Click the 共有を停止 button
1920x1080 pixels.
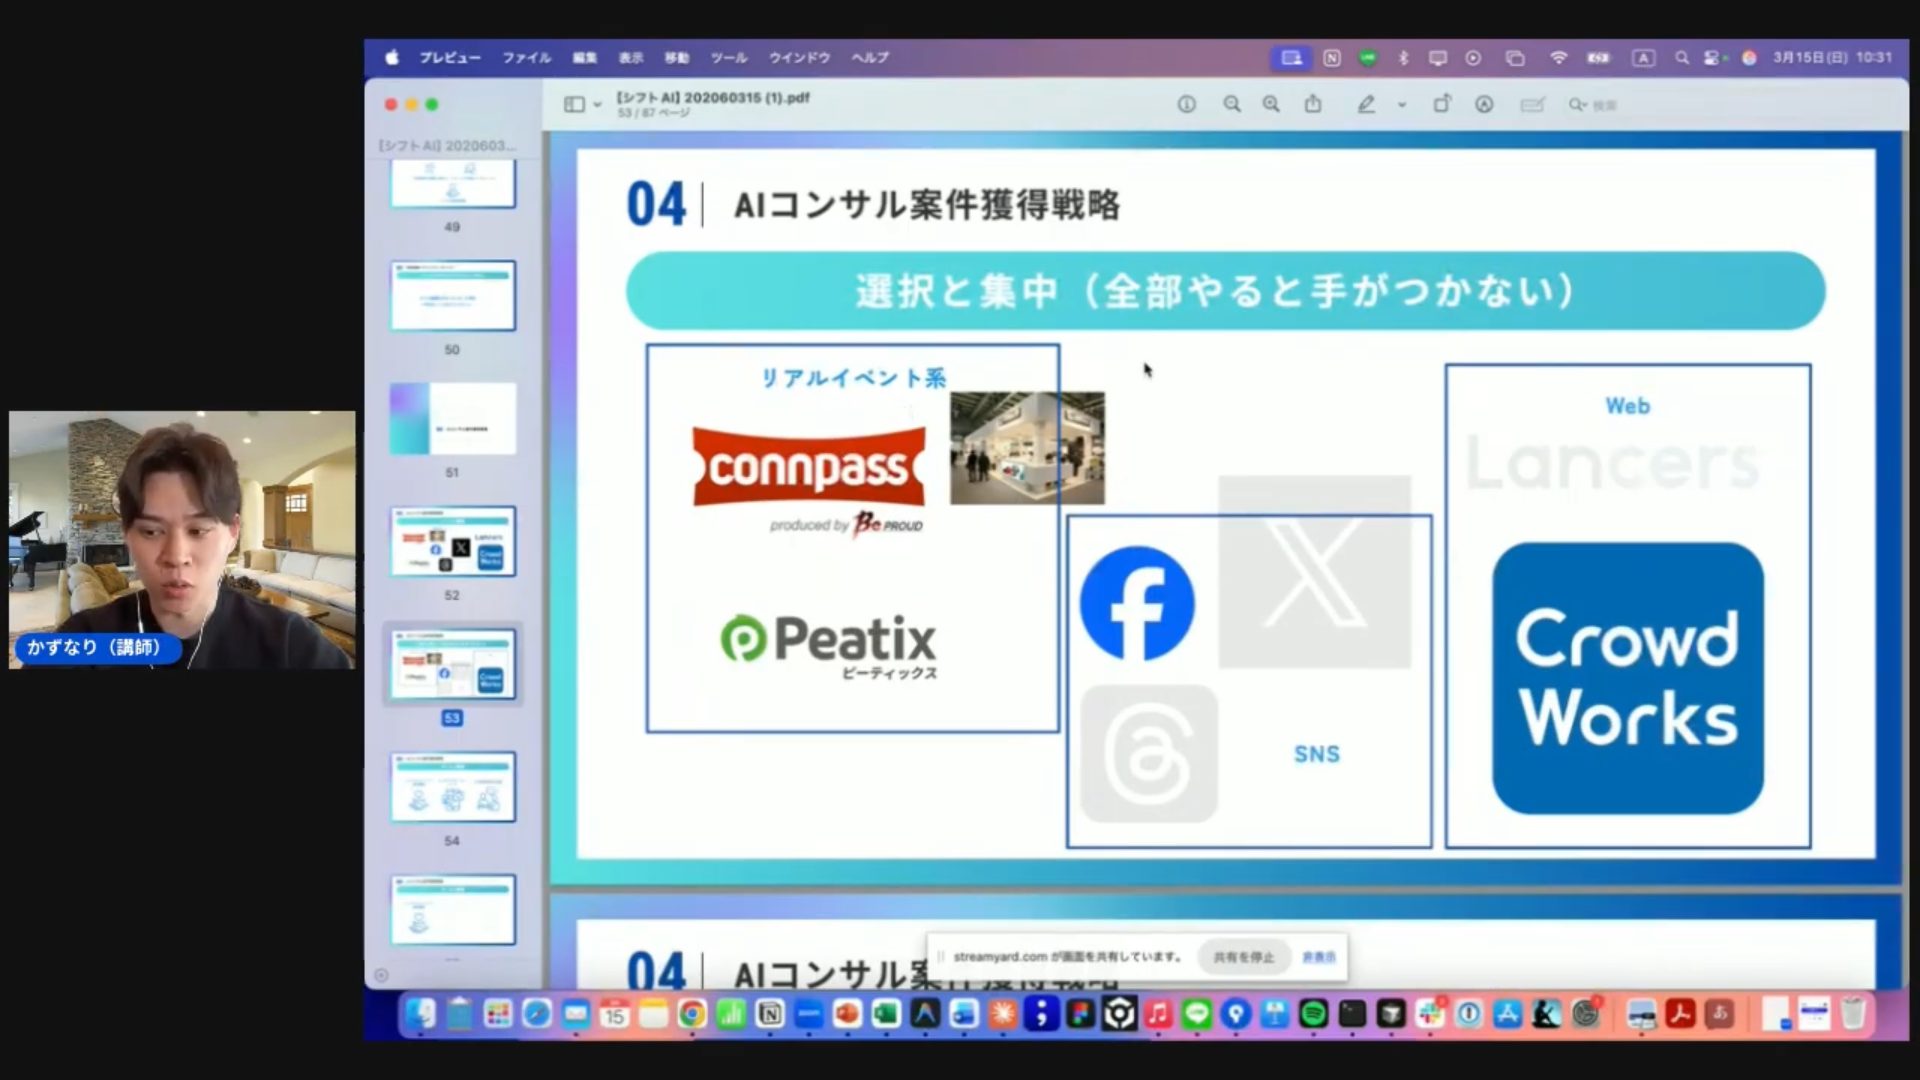[x=1243, y=957]
